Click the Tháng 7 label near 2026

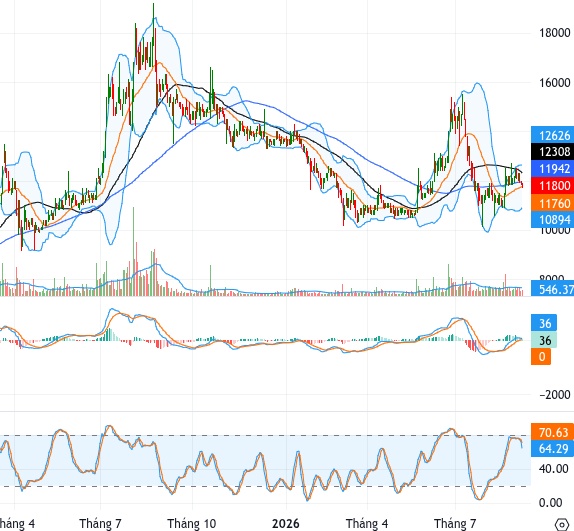tap(455, 523)
